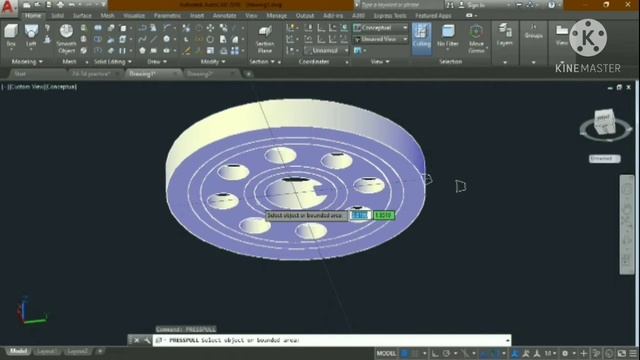Screen dimensions: 640x360
Task: Click the annotation scale 1:1 button
Action: pyautogui.click(x=550, y=353)
